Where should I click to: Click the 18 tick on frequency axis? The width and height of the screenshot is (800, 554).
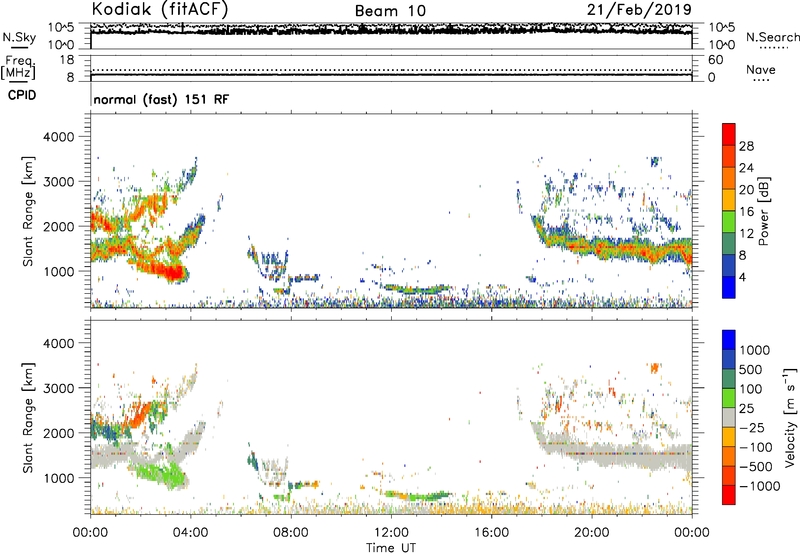67,60
